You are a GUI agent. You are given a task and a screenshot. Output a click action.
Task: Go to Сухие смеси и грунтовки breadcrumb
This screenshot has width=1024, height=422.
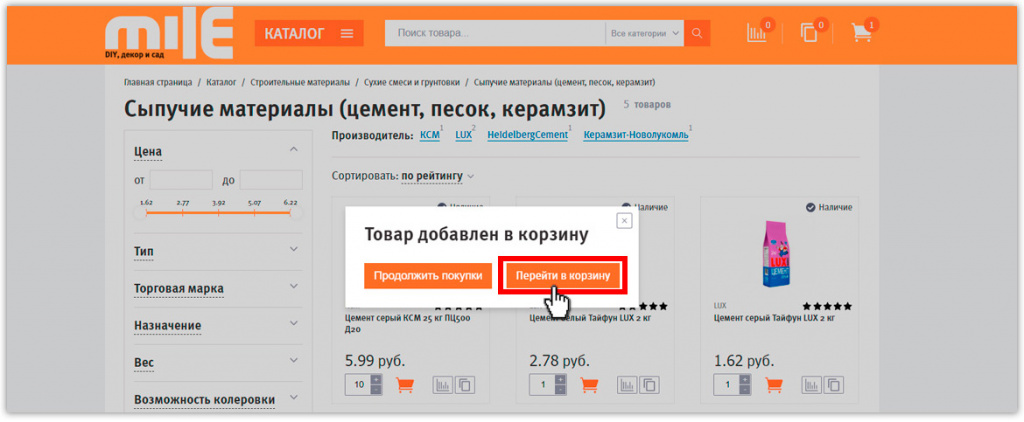pyautogui.click(x=412, y=82)
